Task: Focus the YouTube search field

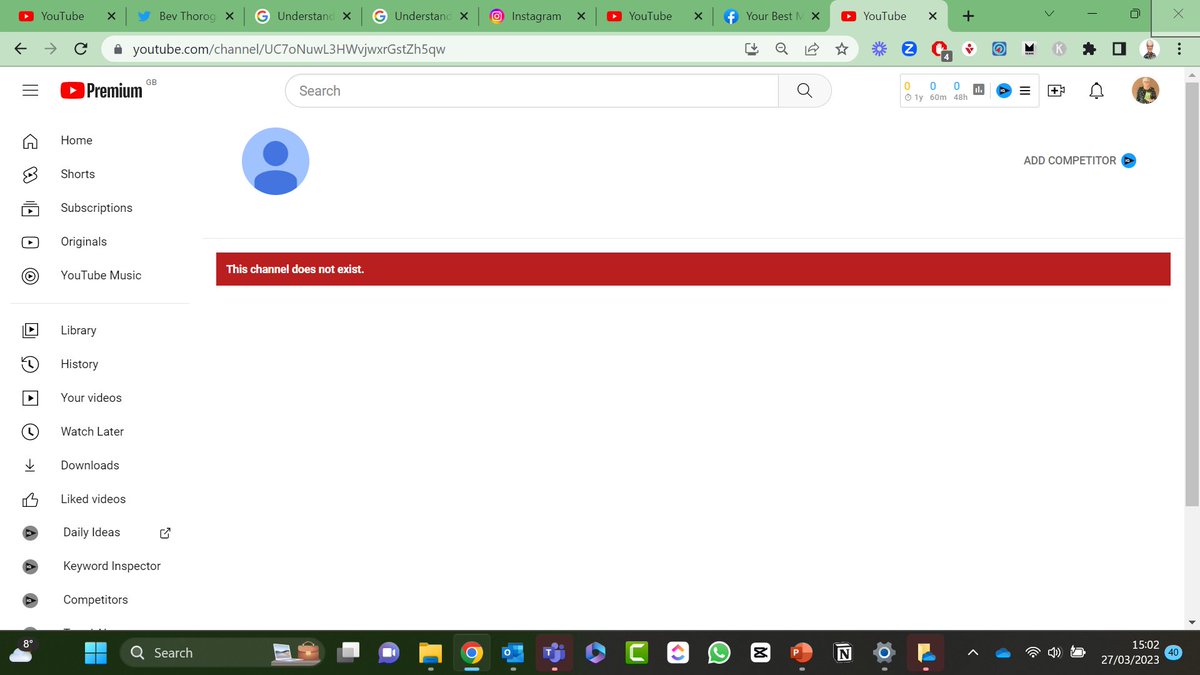Action: 532,91
